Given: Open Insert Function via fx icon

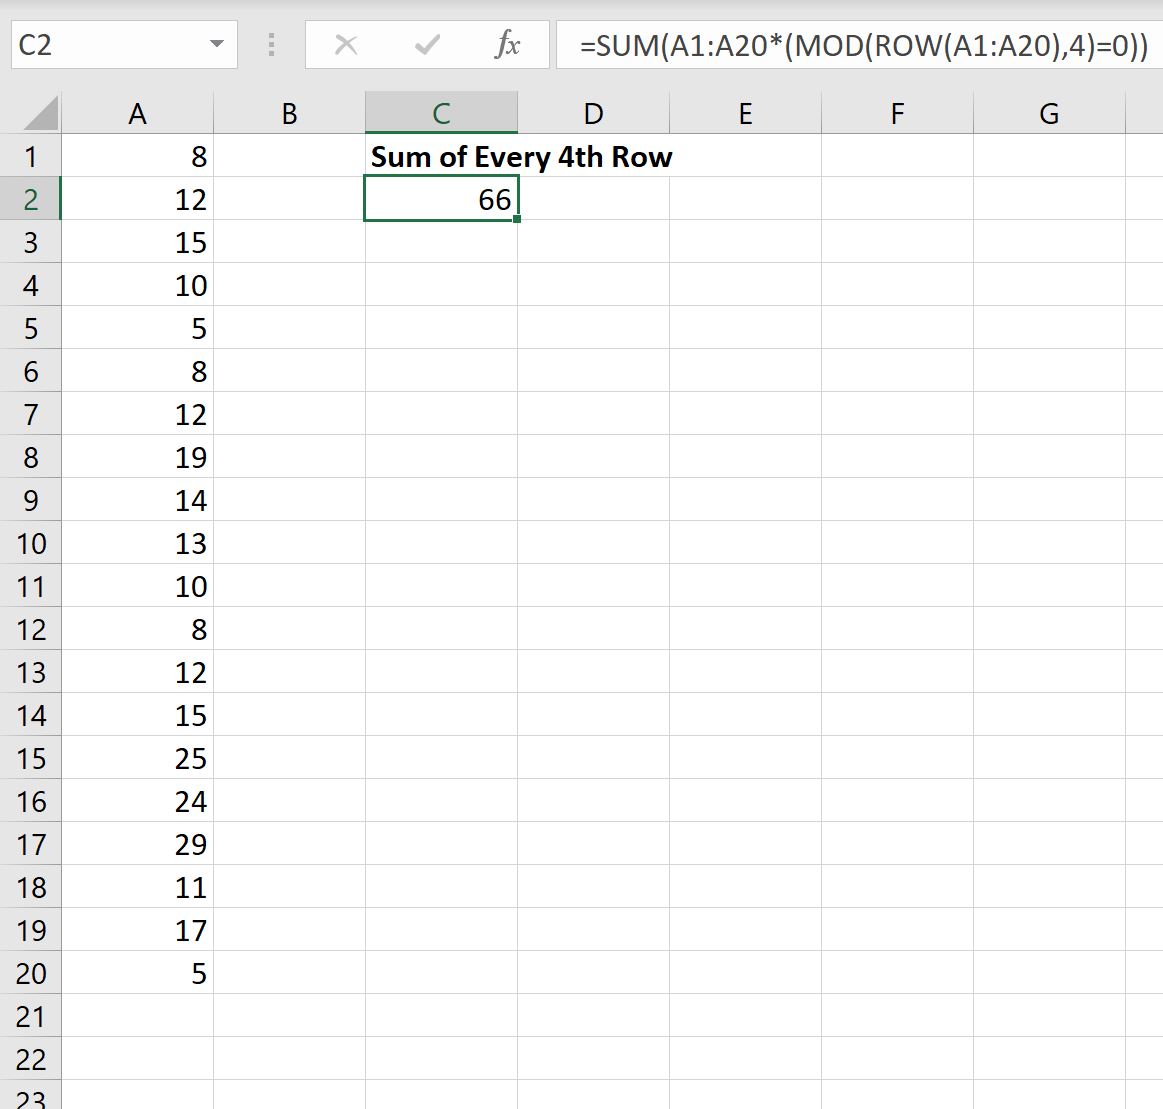Looking at the screenshot, I should [507, 45].
